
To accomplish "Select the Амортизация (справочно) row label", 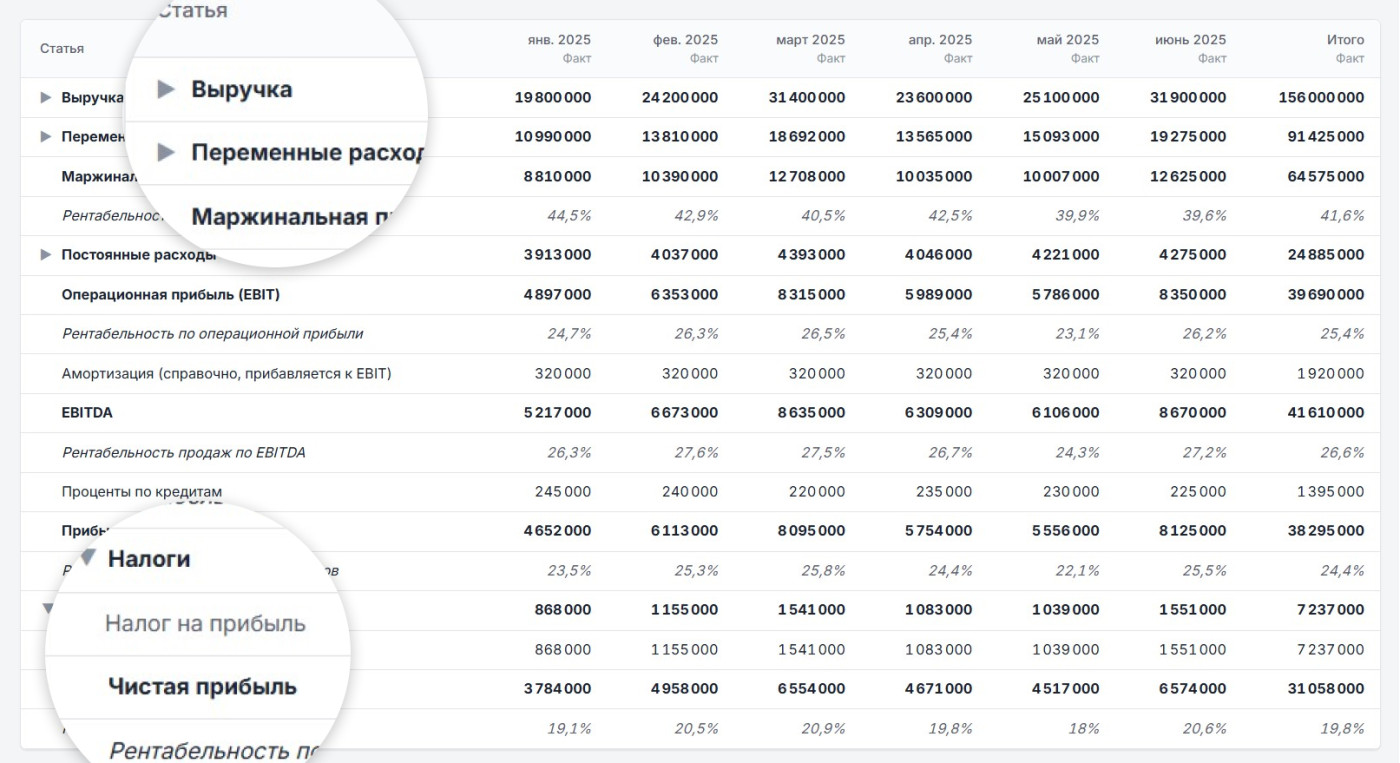I will (227, 374).
